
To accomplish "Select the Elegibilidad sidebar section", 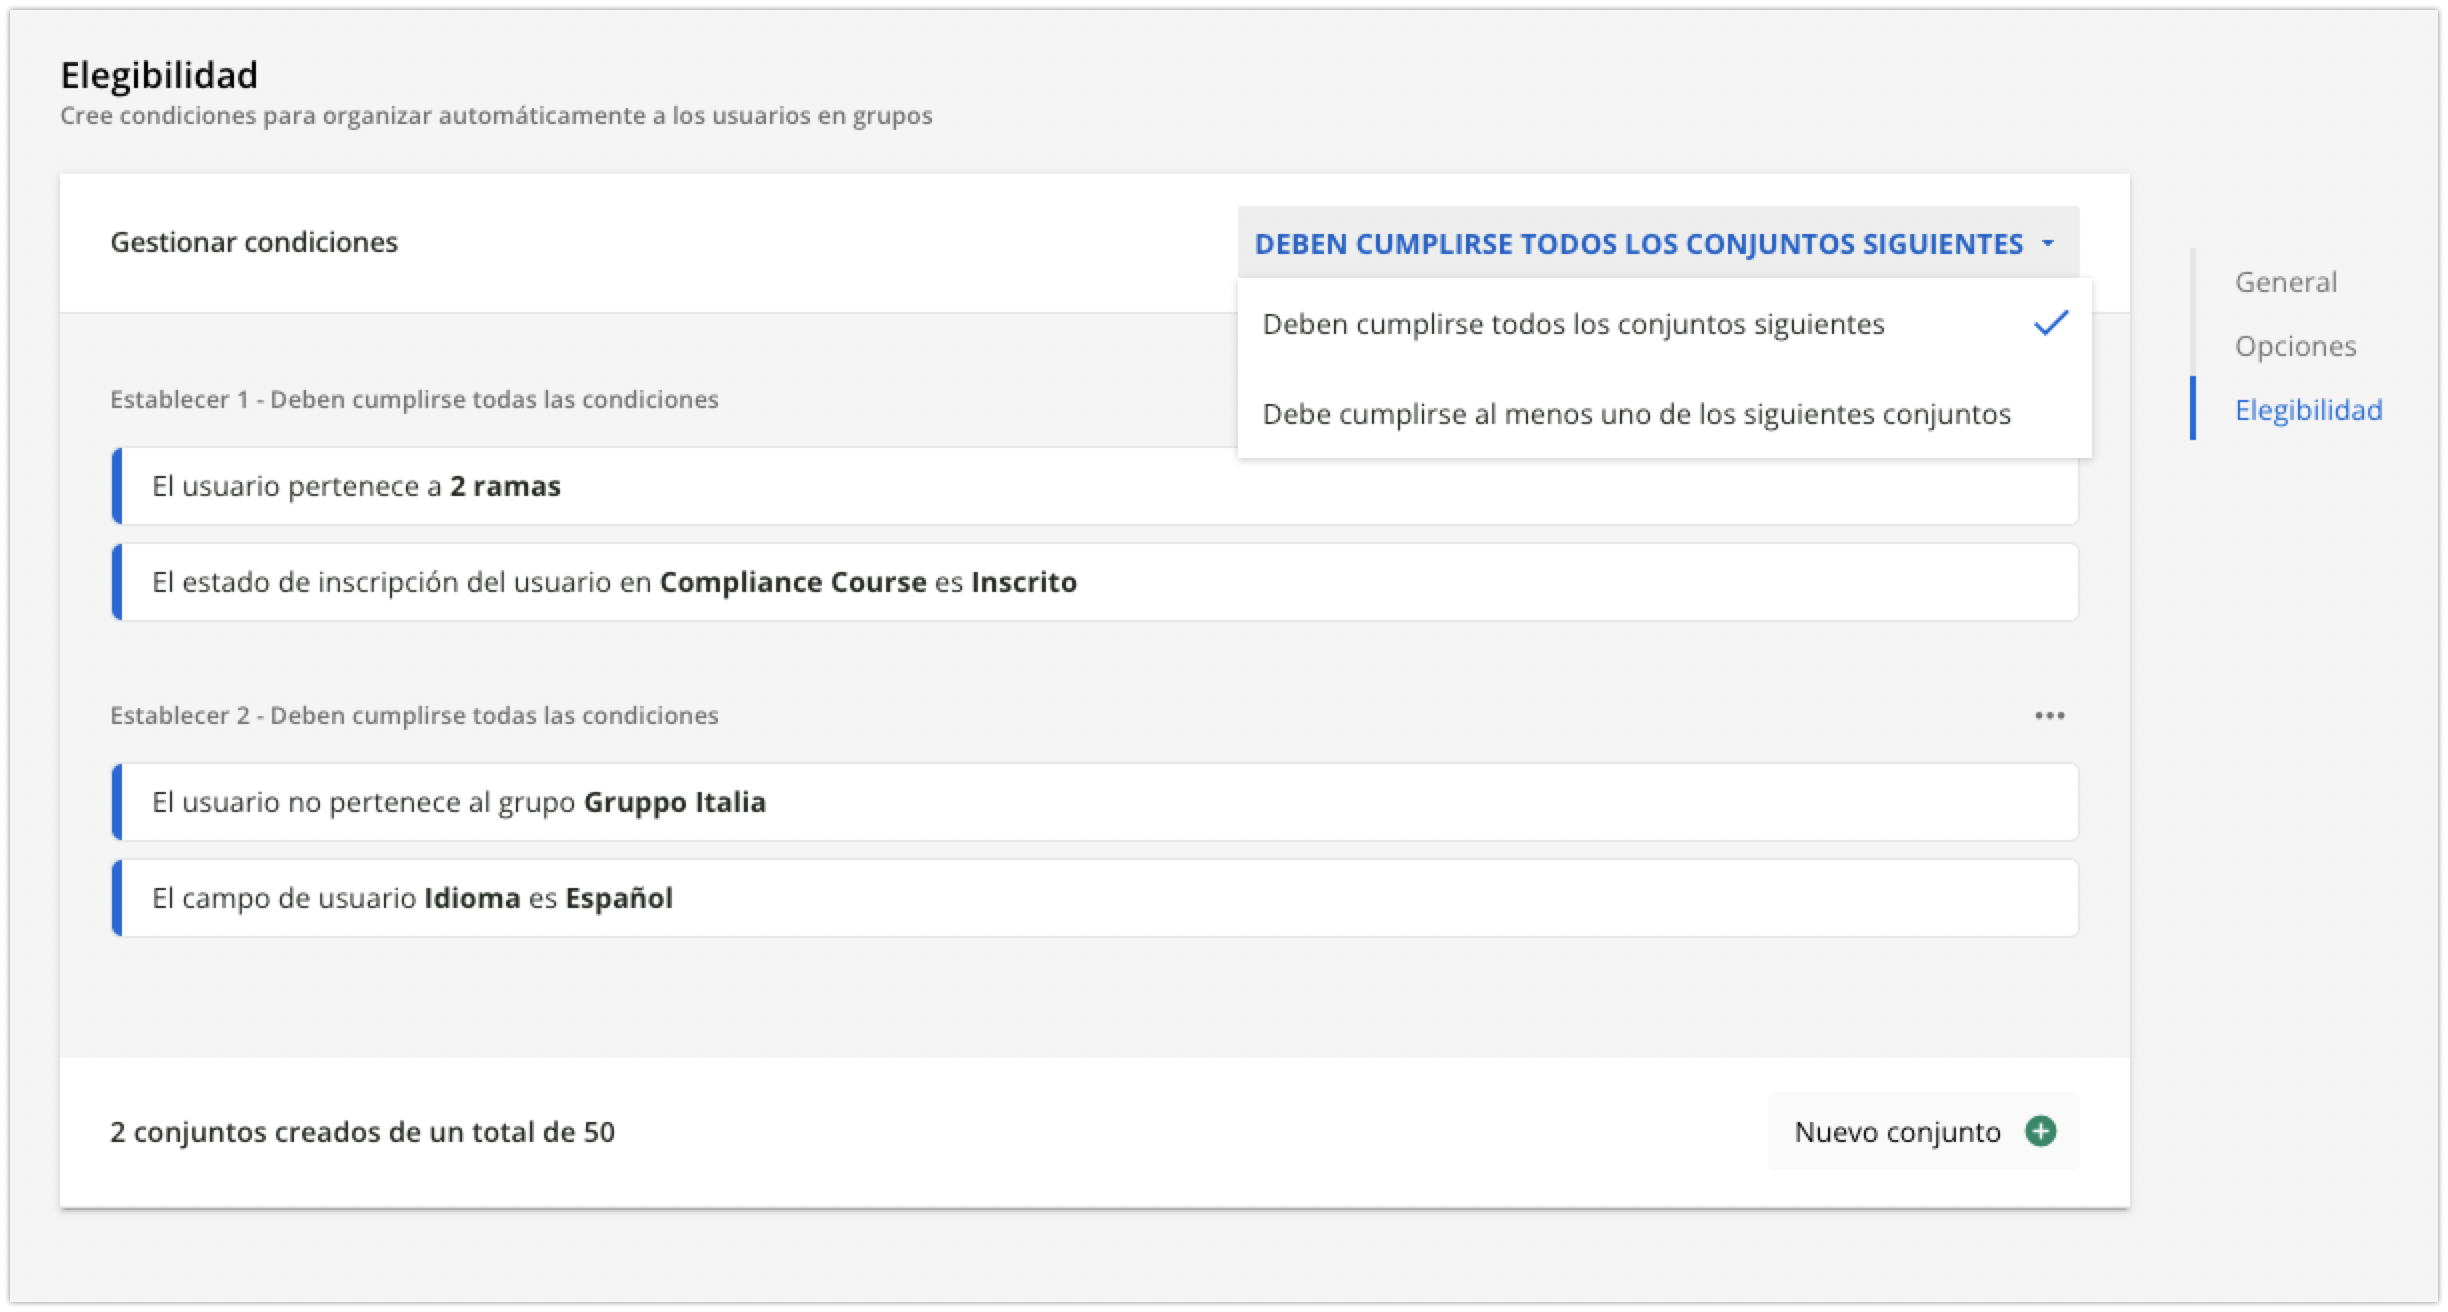I will coord(2308,410).
